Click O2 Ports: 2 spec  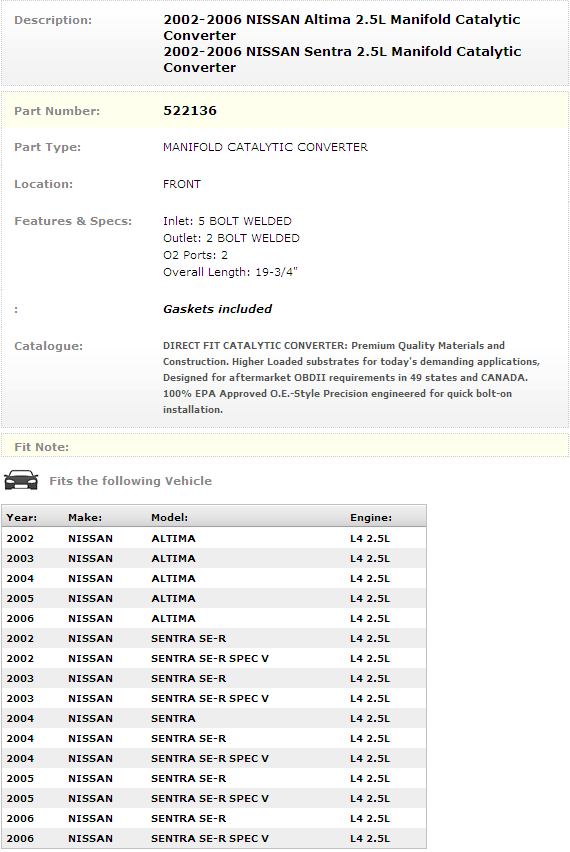pyautogui.click(x=195, y=255)
